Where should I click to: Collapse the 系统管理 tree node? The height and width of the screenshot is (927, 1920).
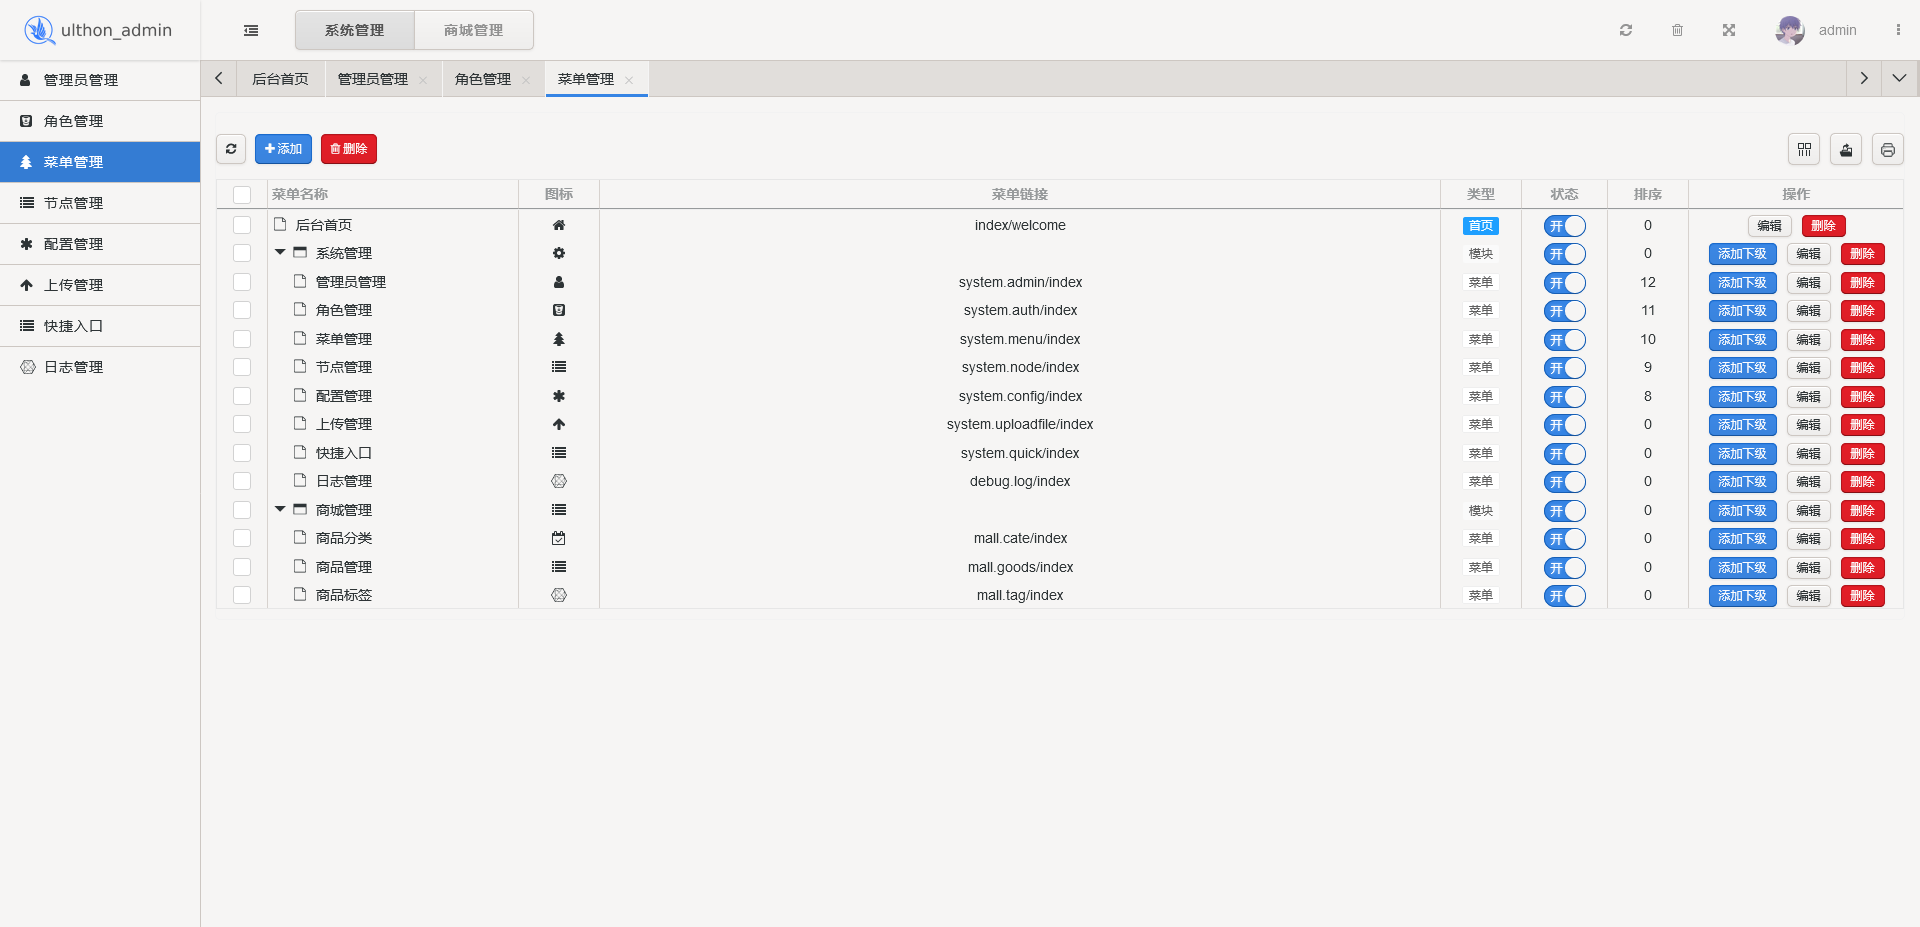[281, 253]
